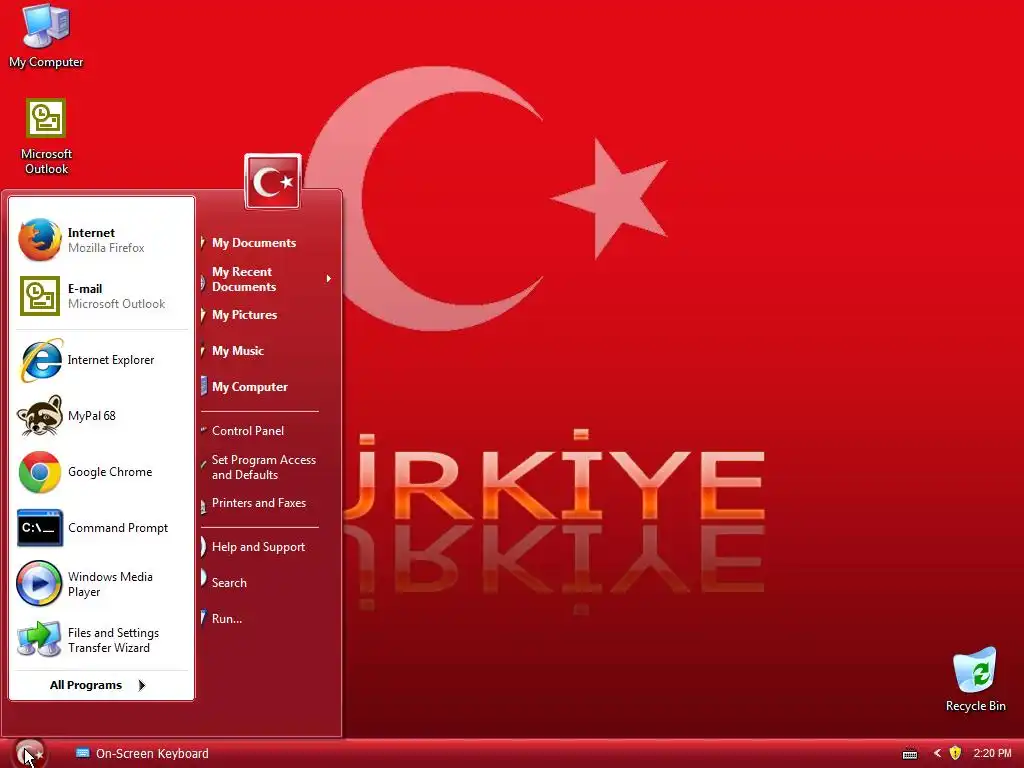This screenshot has width=1024, height=768.
Task: Open Set Program Access and Defaults
Action: tap(263, 468)
